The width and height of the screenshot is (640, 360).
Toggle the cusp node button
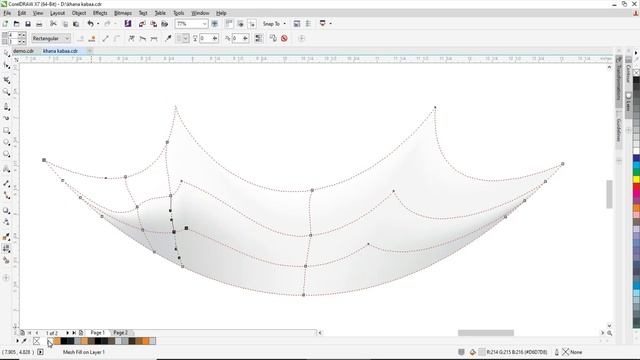(x=131, y=38)
